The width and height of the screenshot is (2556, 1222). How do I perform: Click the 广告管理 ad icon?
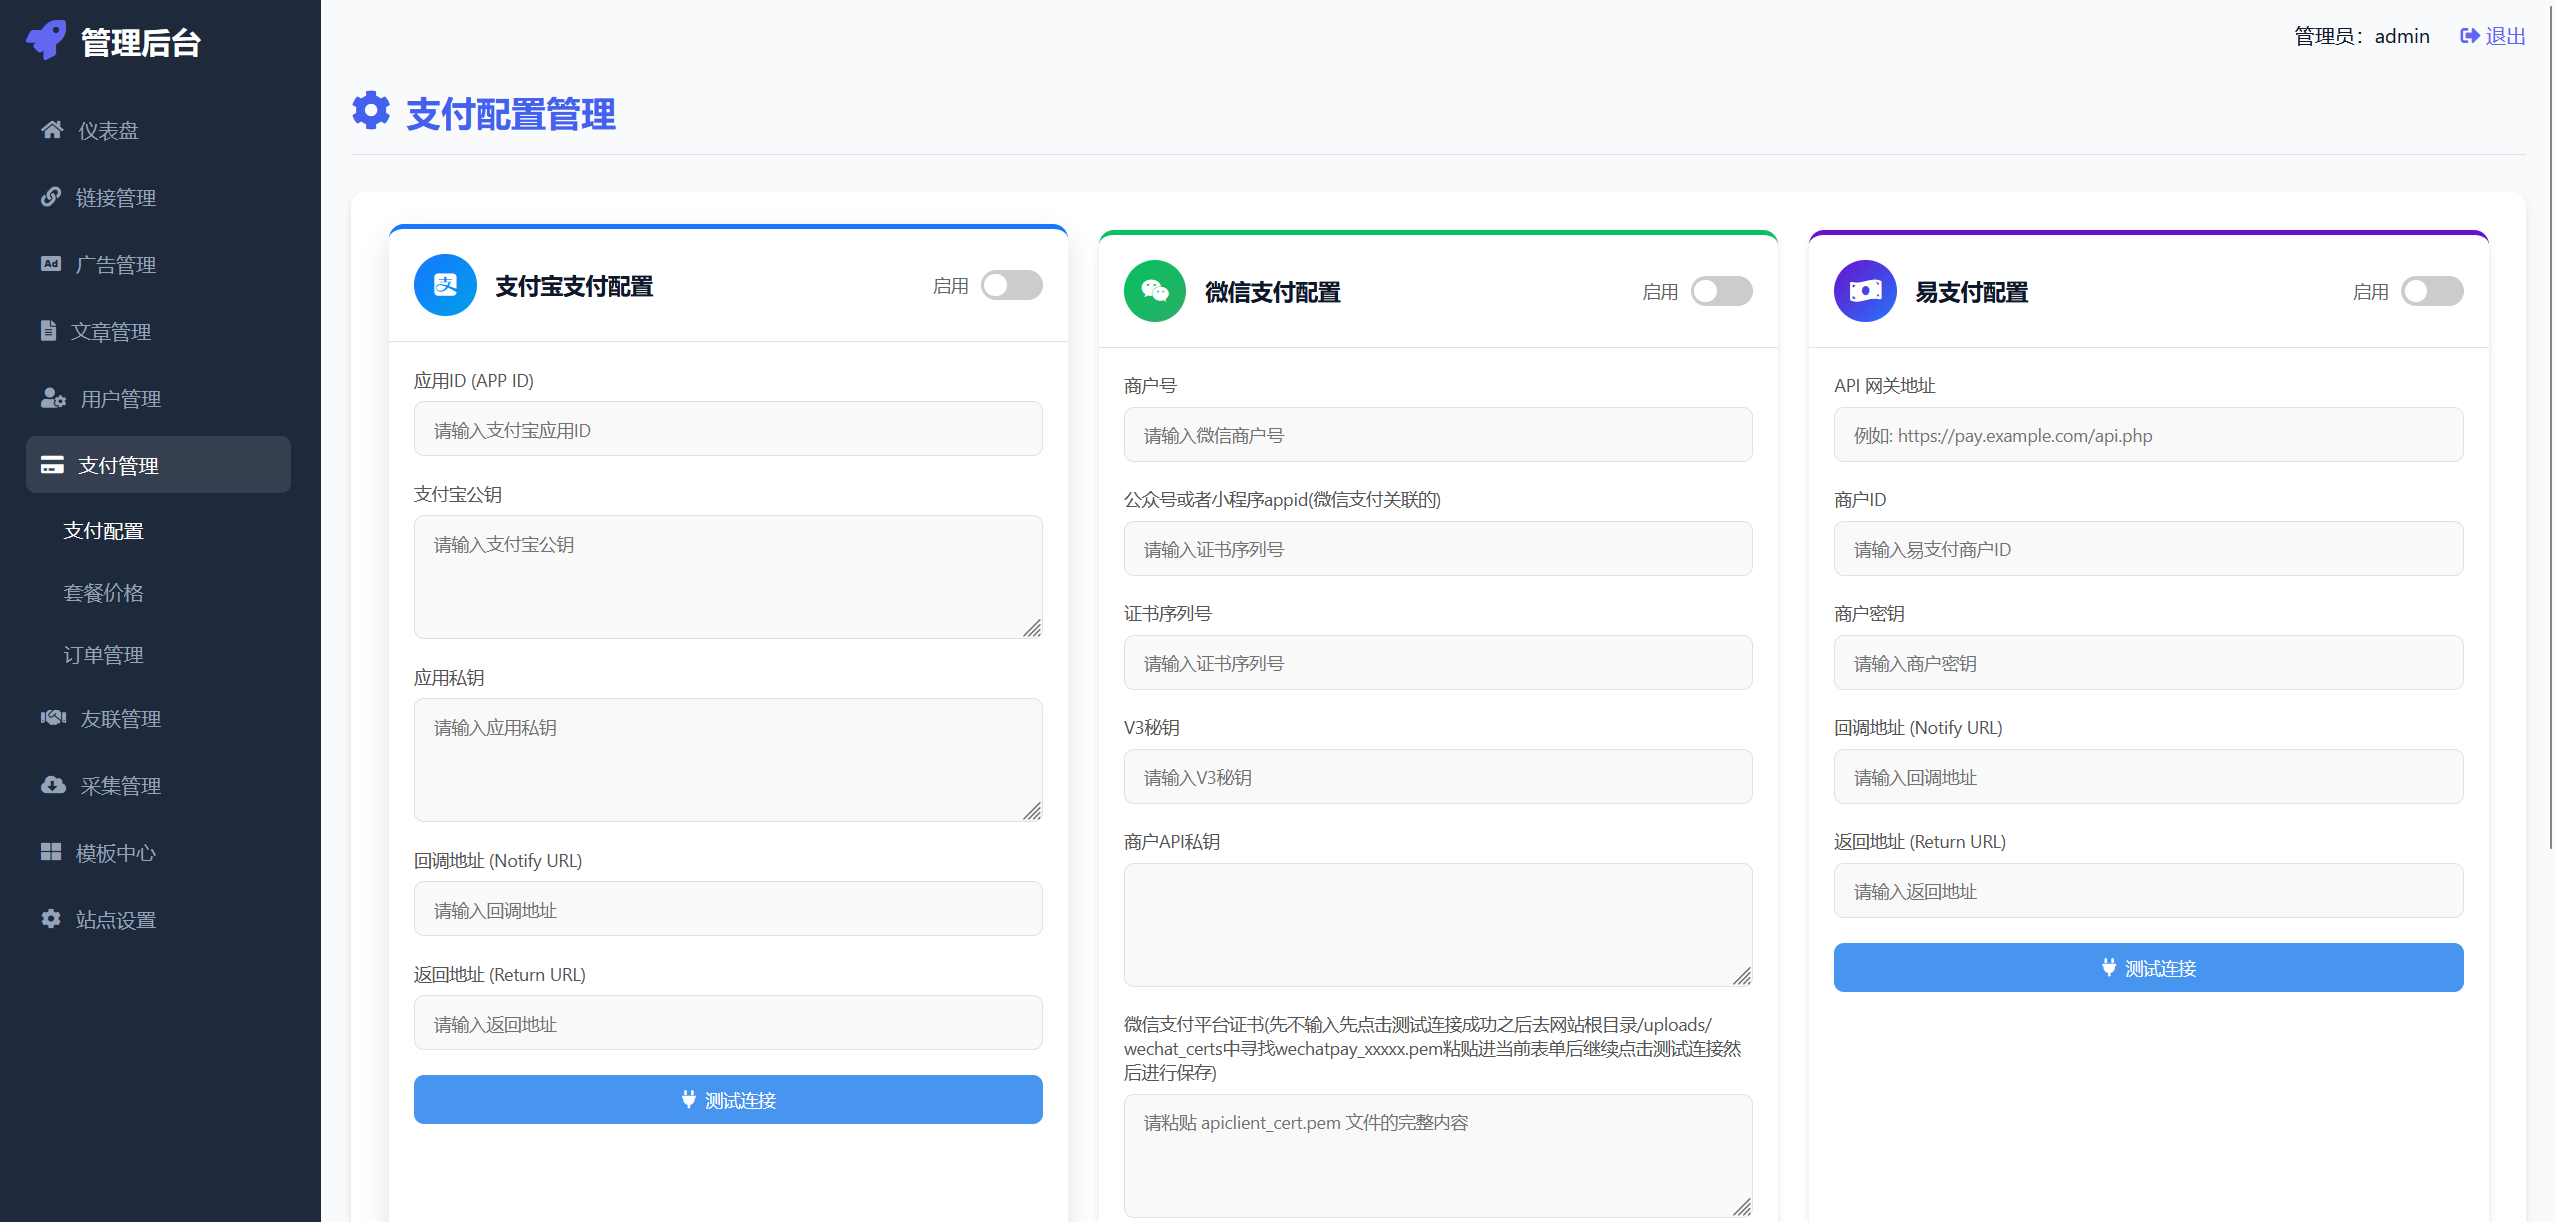52,263
